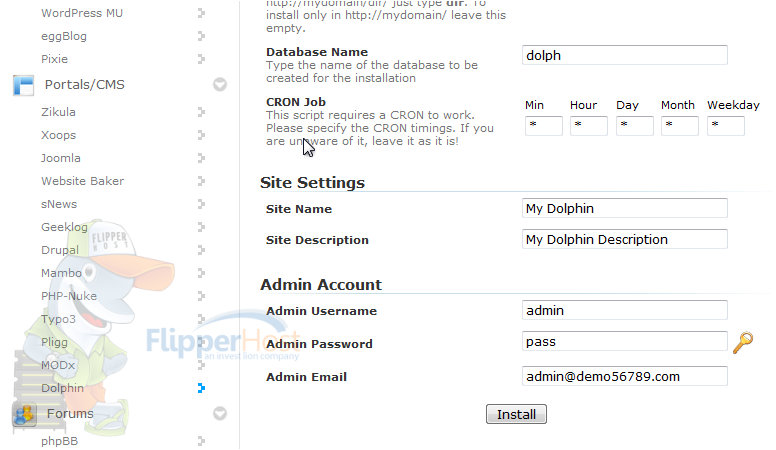Click the arrow icon next to Xoops
The height and width of the screenshot is (450, 776).
click(201, 135)
